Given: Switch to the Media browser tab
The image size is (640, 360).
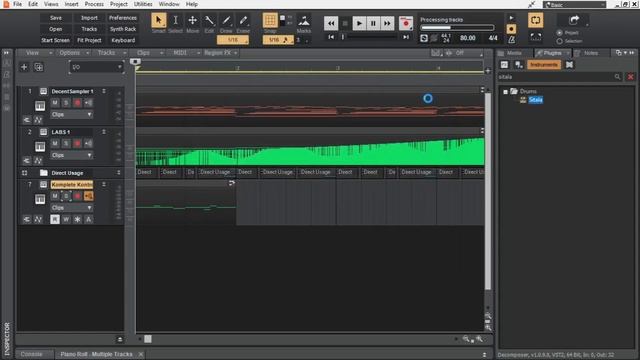Looking at the screenshot, I should click(514, 53).
